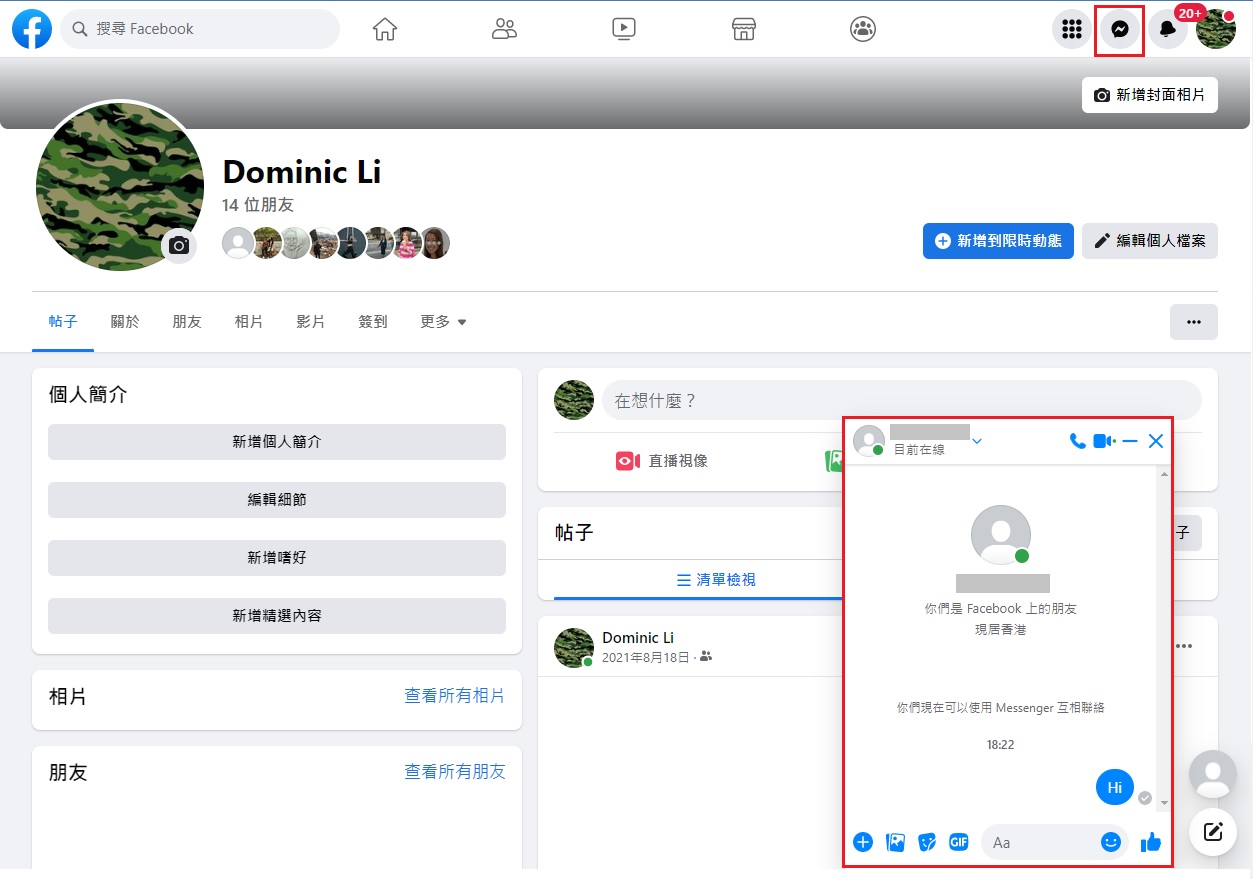Click 新增精選內容 button

click(x=277, y=616)
